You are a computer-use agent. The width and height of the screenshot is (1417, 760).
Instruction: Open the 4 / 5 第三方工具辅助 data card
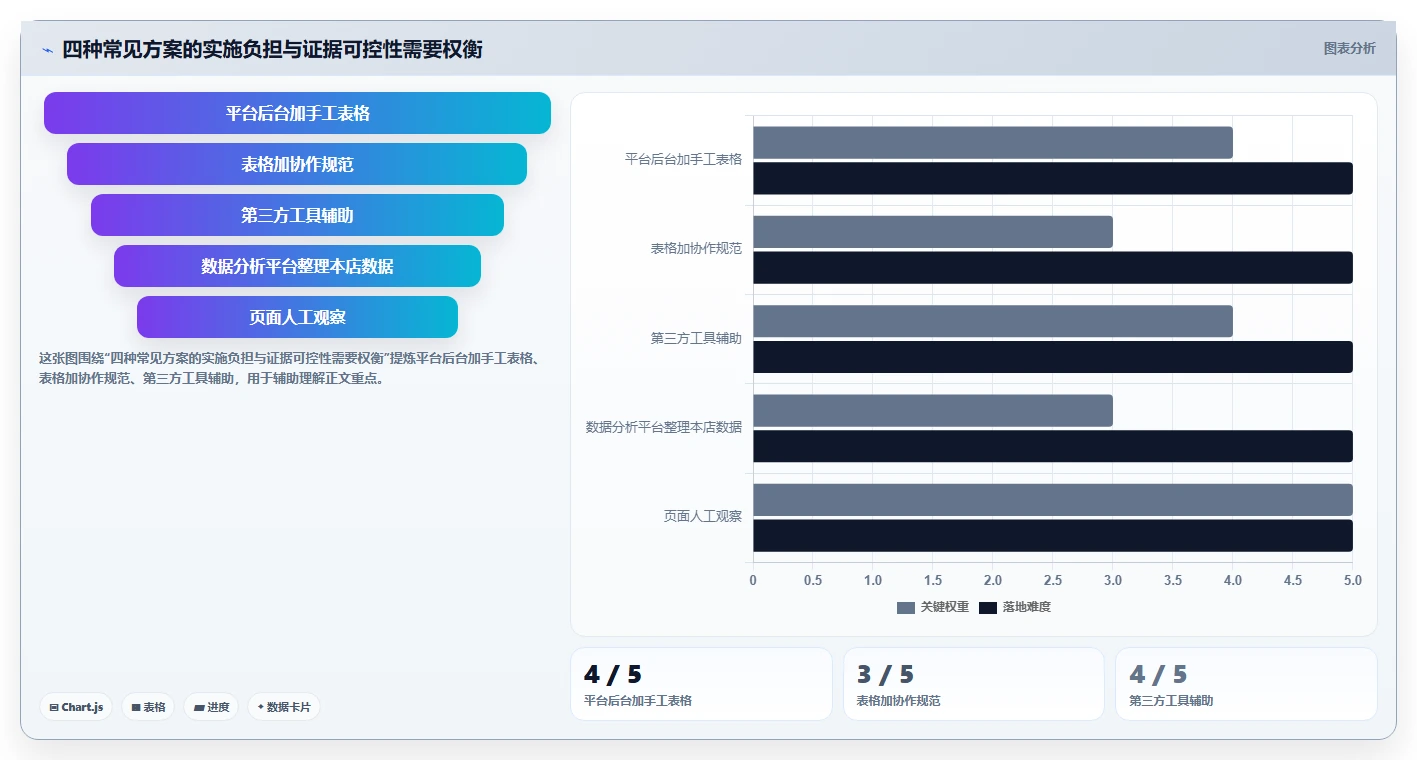pos(1246,684)
